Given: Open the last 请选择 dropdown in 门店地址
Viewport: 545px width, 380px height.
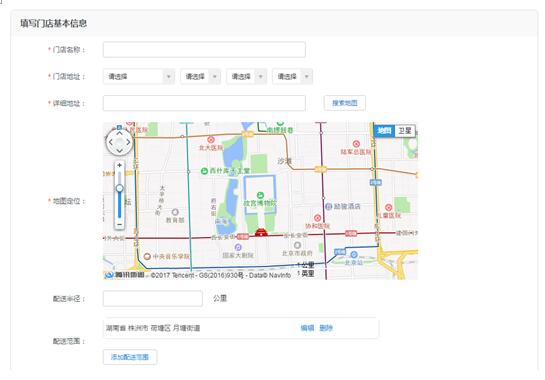Looking at the screenshot, I should click(292, 76).
